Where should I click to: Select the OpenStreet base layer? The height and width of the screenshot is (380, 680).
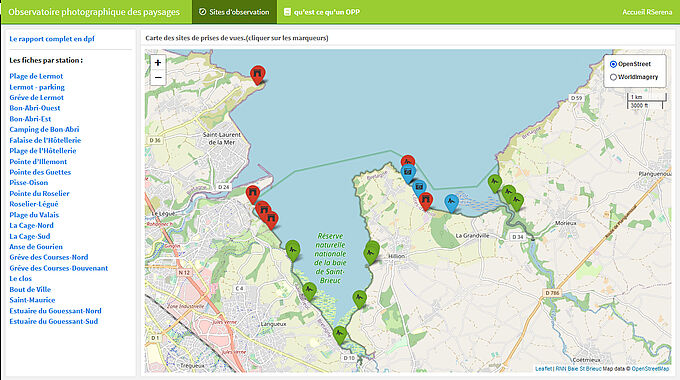tap(613, 64)
